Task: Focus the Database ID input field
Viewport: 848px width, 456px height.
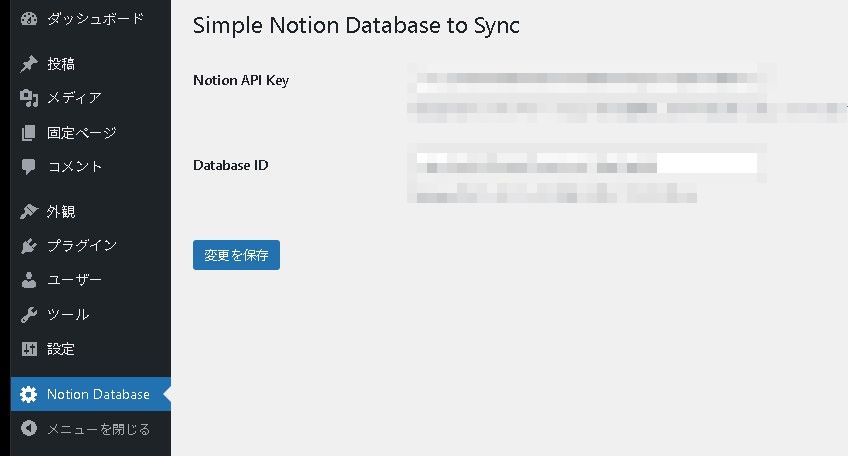Action: (x=586, y=164)
